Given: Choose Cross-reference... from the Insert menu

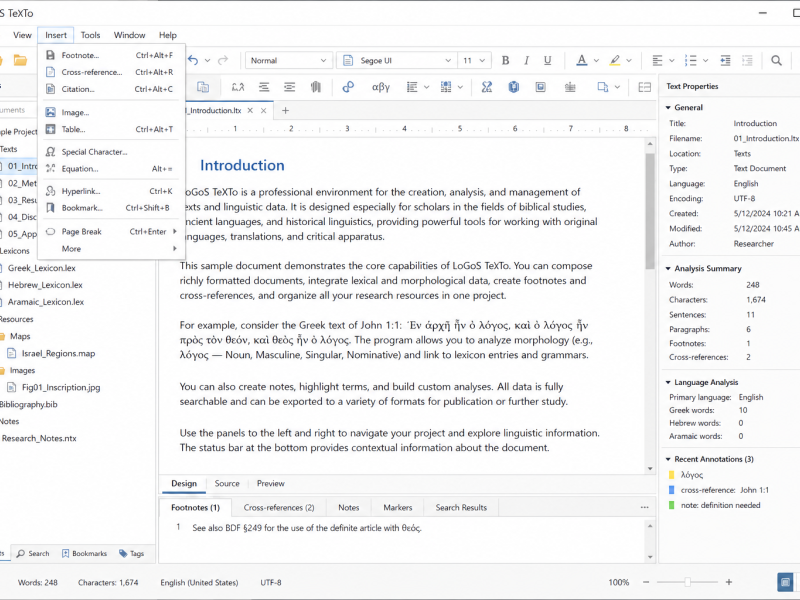Looking at the screenshot, I should 109,72.
